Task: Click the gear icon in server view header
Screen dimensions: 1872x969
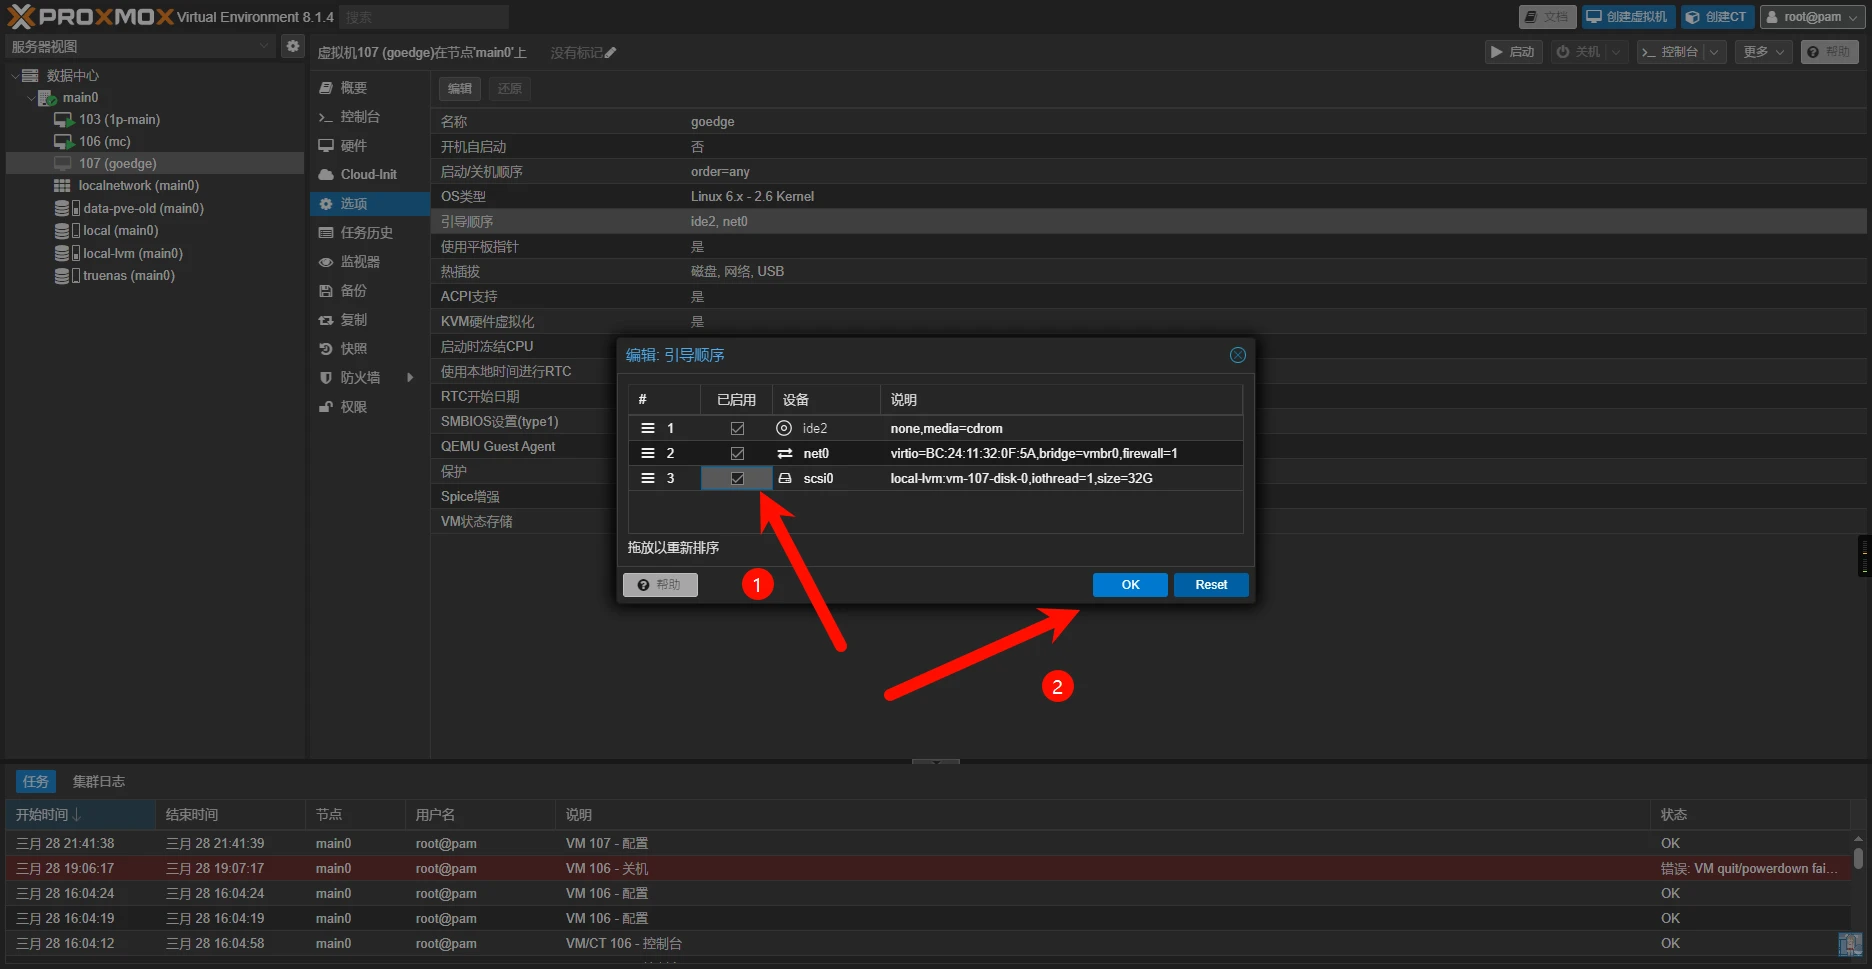Action: tap(292, 46)
